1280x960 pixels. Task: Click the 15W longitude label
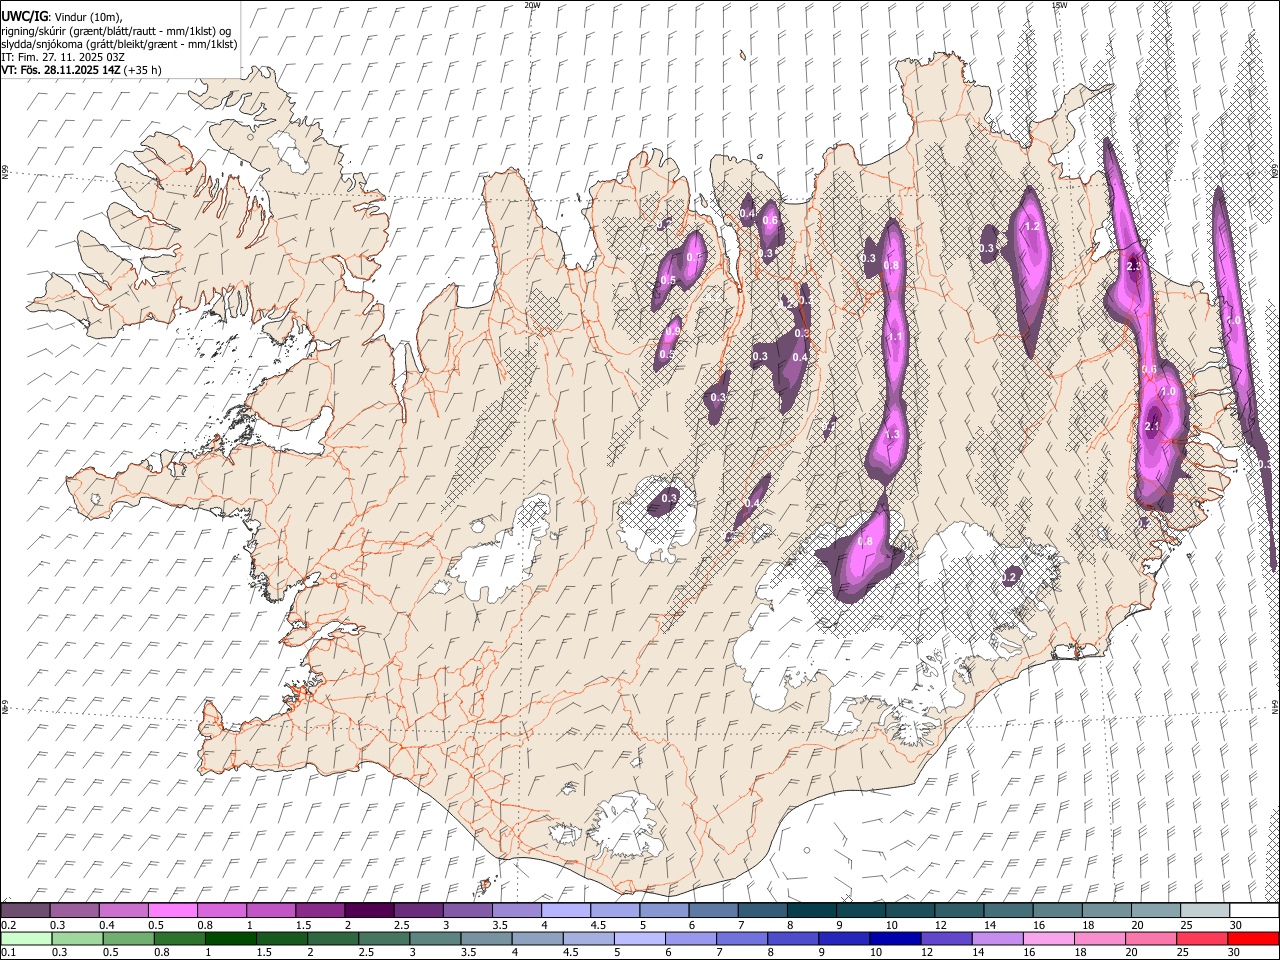(1059, 5)
